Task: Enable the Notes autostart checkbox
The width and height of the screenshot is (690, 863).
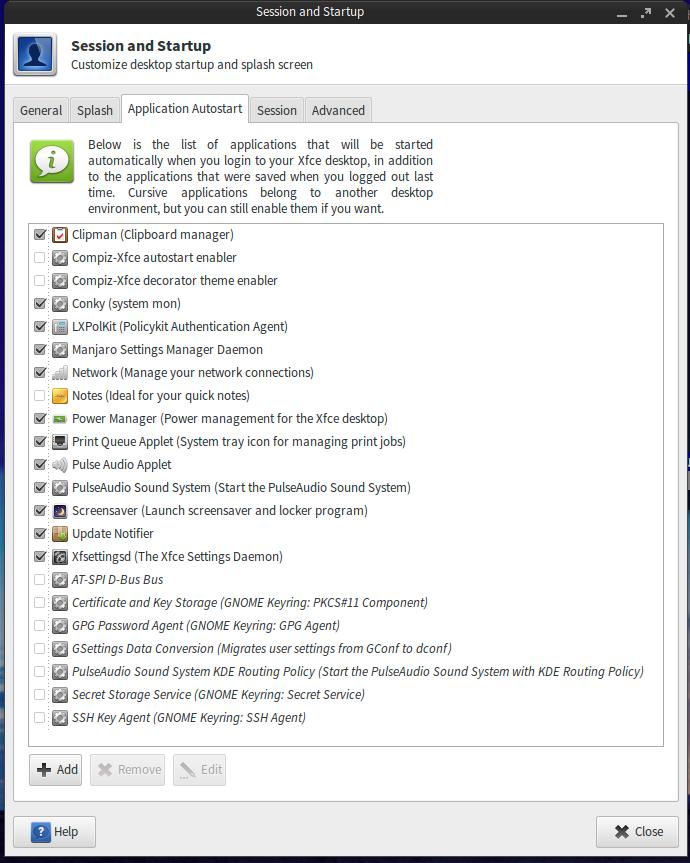Action: click(x=40, y=396)
